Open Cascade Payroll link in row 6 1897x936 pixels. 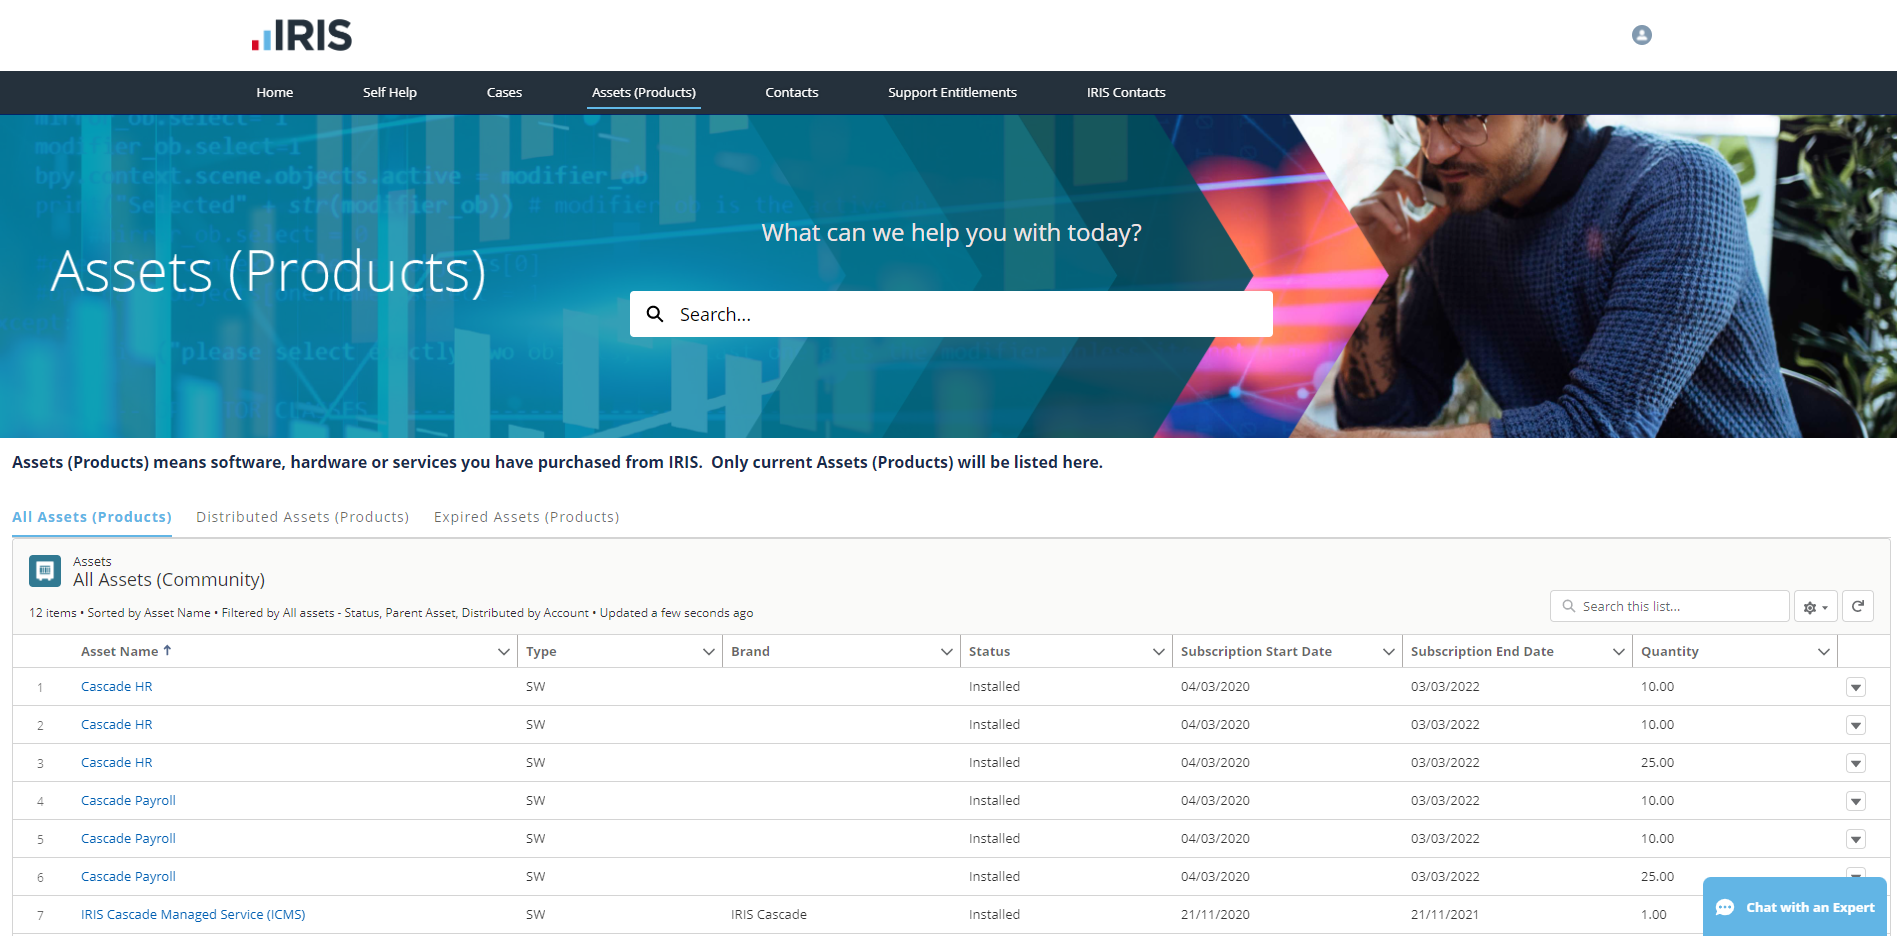tap(128, 876)
